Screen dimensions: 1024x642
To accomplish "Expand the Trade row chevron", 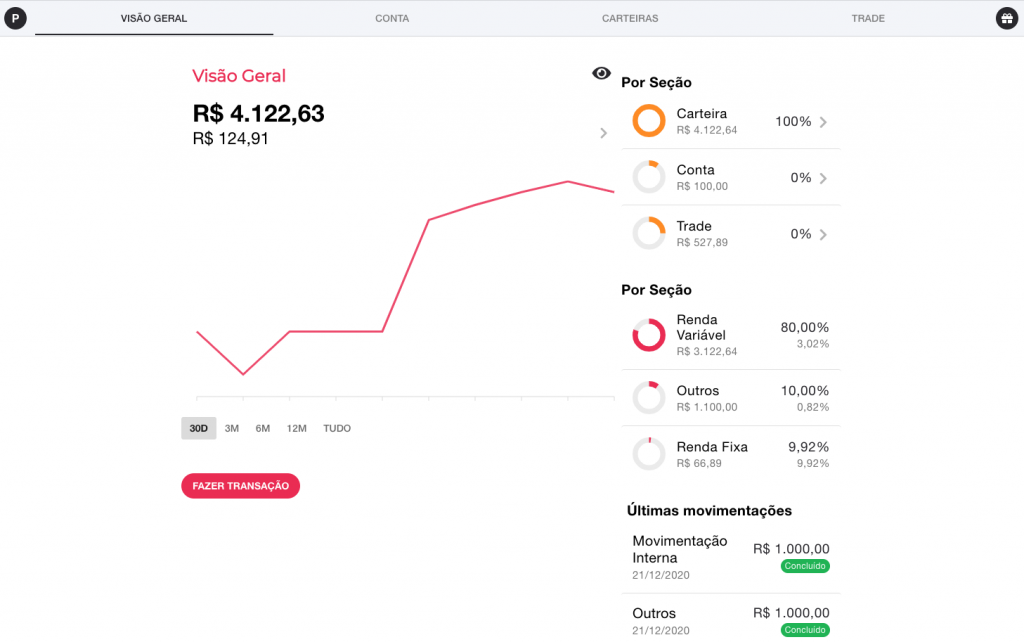I will 823,235.
